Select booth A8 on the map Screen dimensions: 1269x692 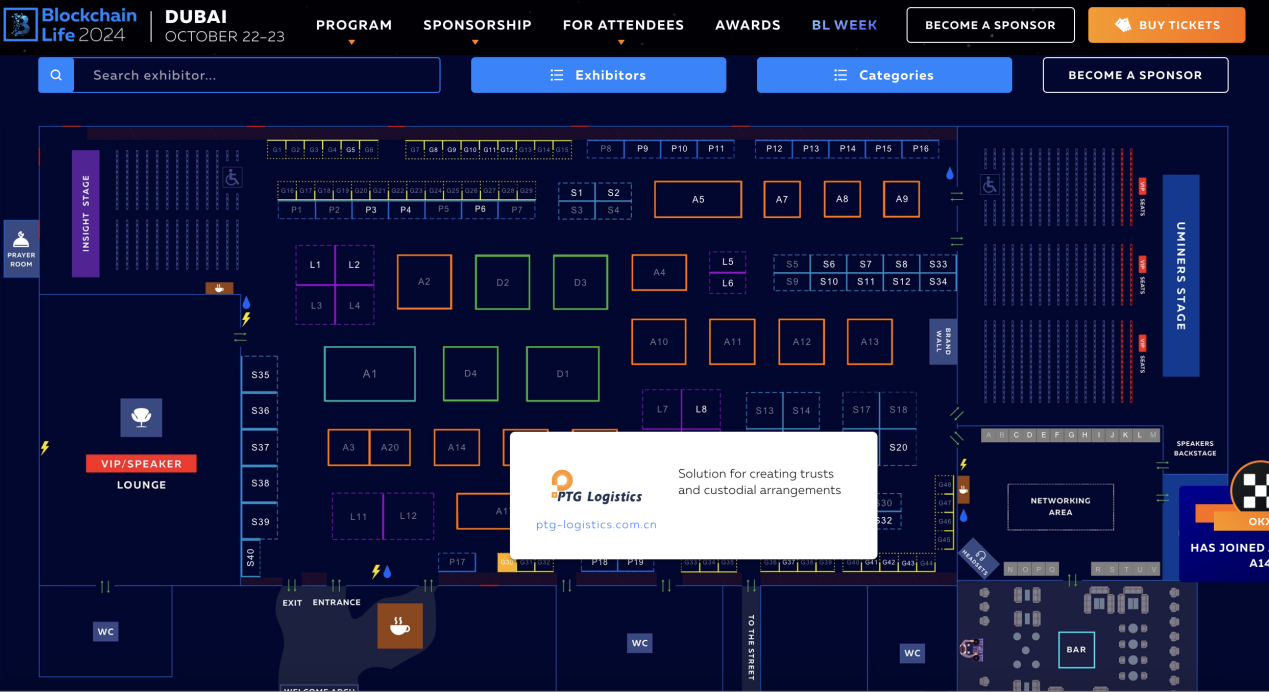coord(842,199)
